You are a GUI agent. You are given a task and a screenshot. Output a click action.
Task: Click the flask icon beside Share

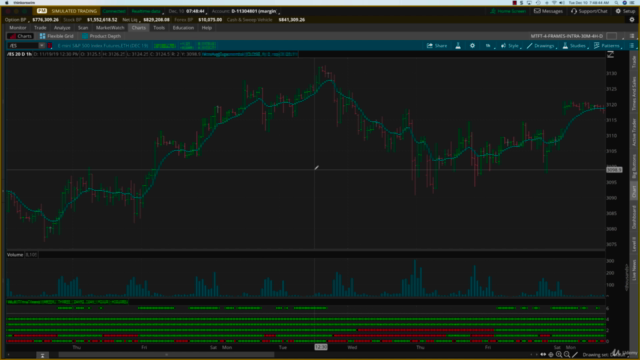pos(458,46)
